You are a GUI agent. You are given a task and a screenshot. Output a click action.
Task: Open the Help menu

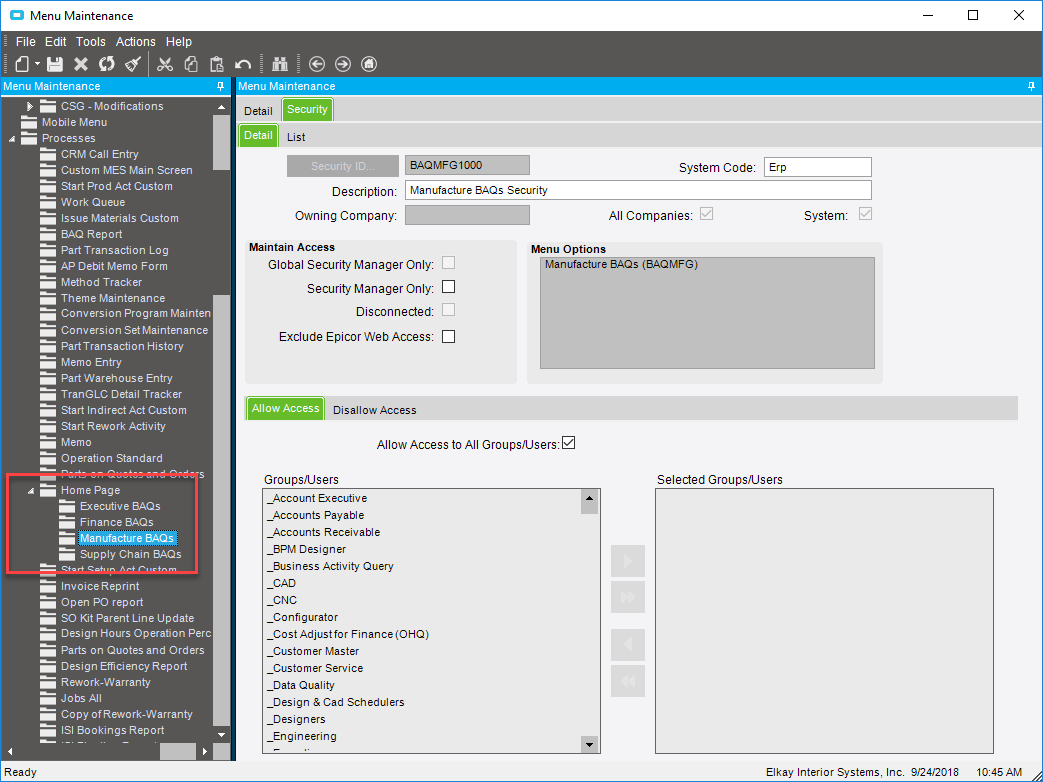pyautogui.click(x=178, y=41)
